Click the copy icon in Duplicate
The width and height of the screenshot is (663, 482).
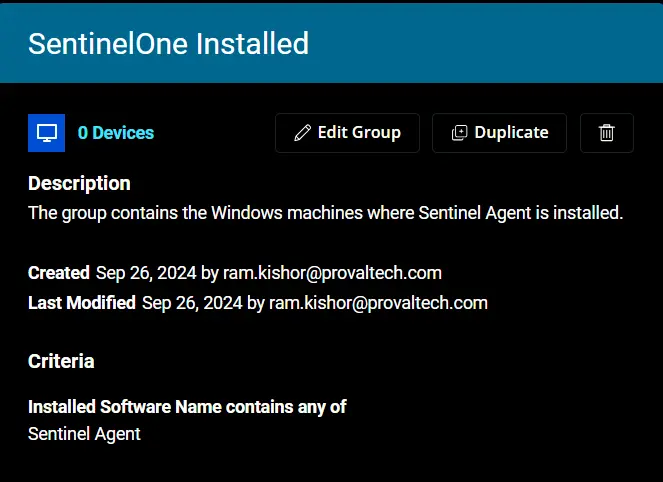pos(460,133)
